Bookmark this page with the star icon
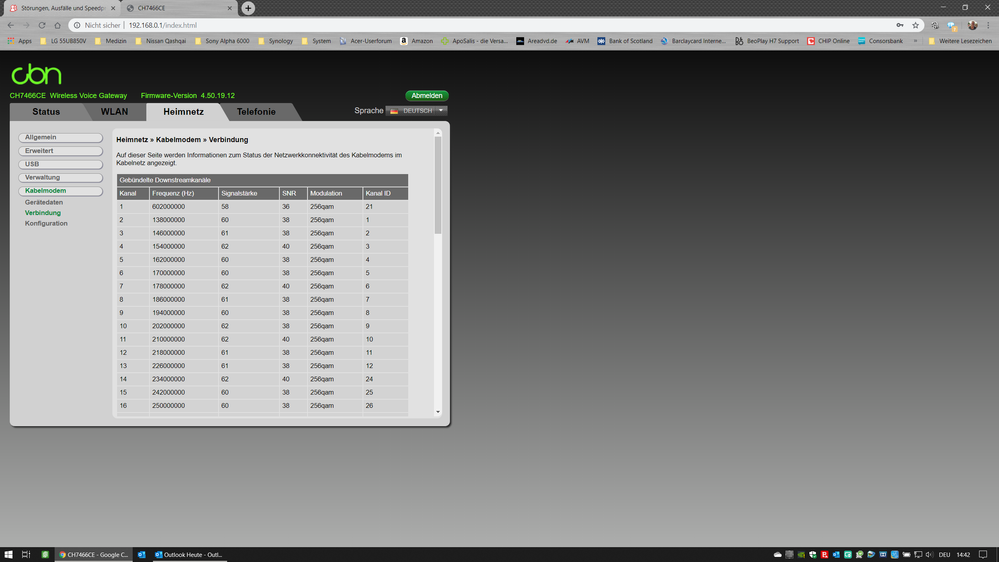 coord(916,25)
